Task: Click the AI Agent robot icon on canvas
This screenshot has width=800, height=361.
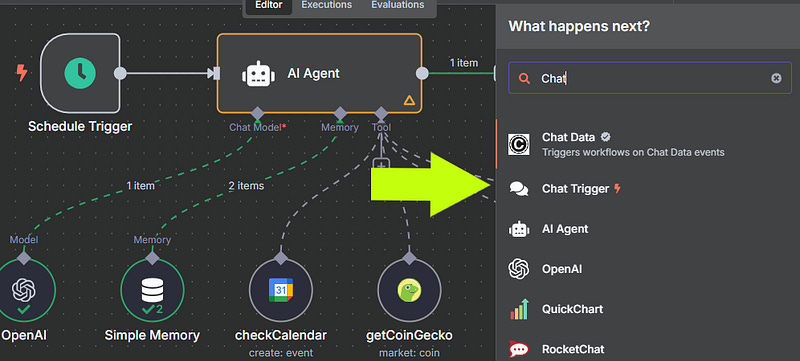Action: (258, 73)
